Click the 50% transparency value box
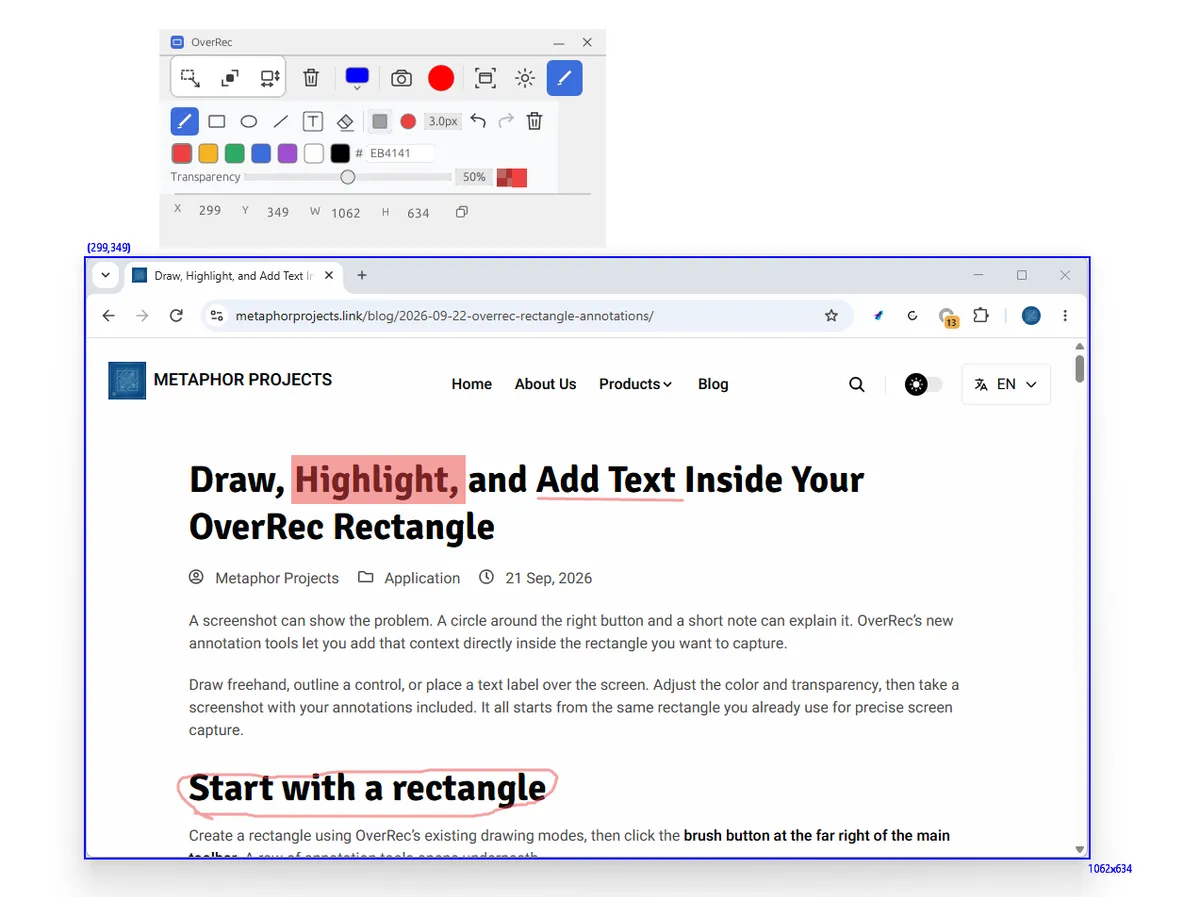The width and height of the screenshot is (1200, 897). point(474,177)
